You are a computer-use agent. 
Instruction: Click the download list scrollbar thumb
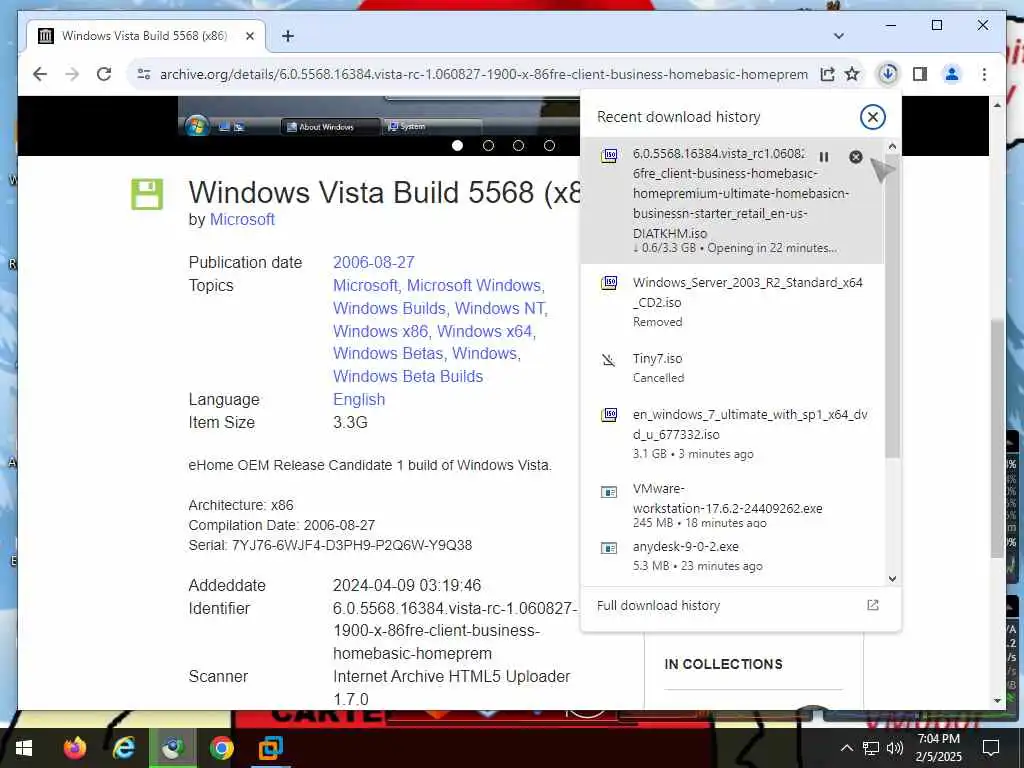click(892, 306)
